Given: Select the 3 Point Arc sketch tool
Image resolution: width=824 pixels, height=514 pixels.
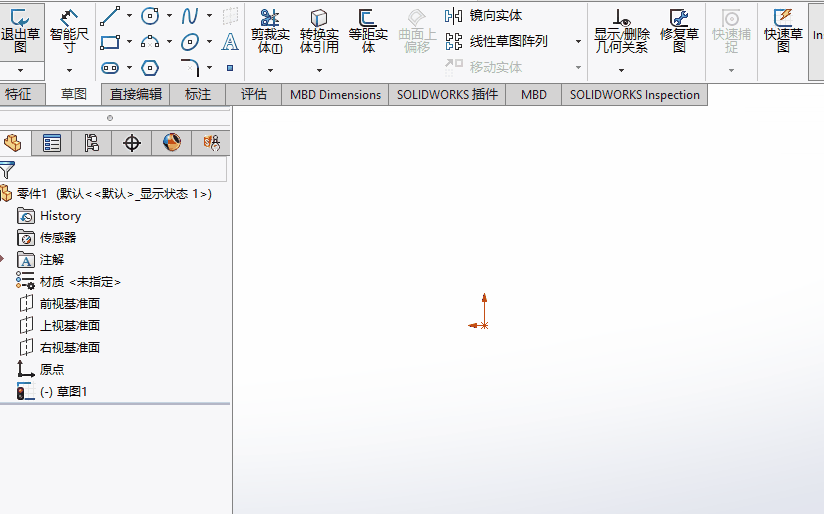Looking at the screenshot, I should [150, 42].
